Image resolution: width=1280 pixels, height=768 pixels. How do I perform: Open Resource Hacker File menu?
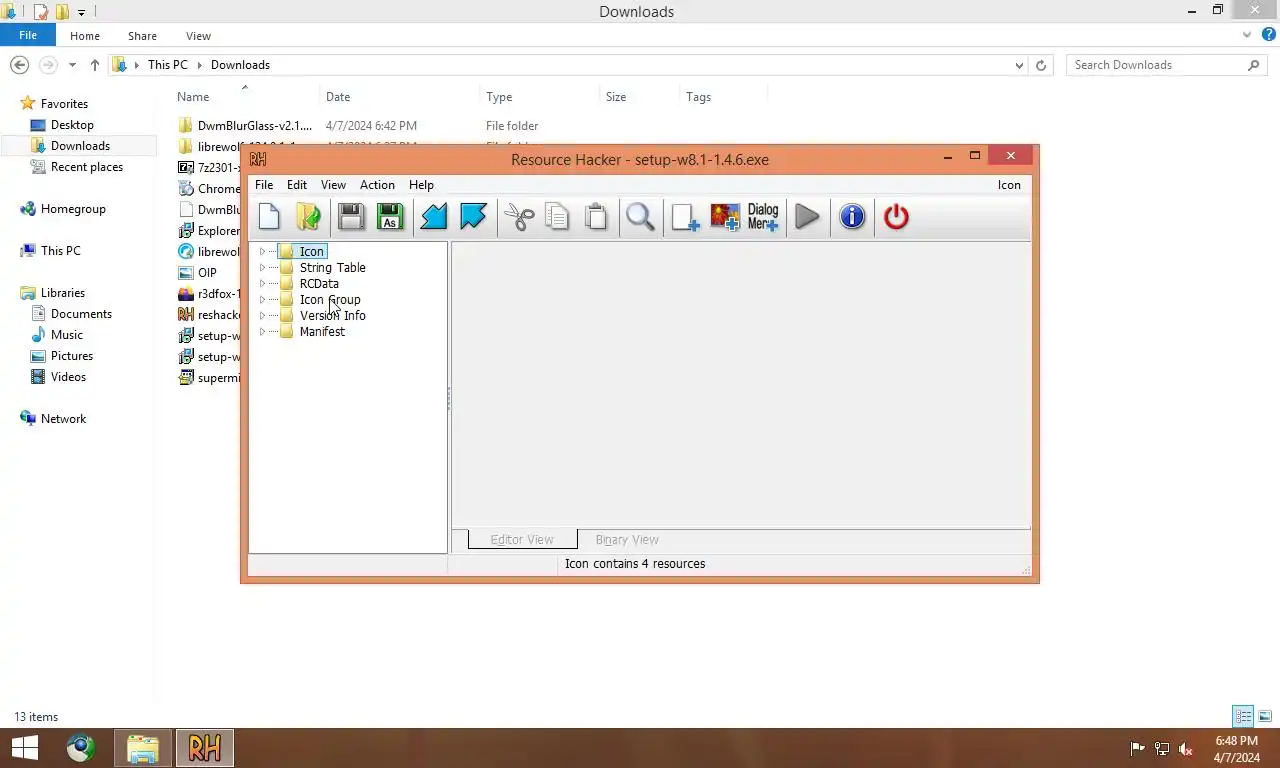[x=264, y=185]
